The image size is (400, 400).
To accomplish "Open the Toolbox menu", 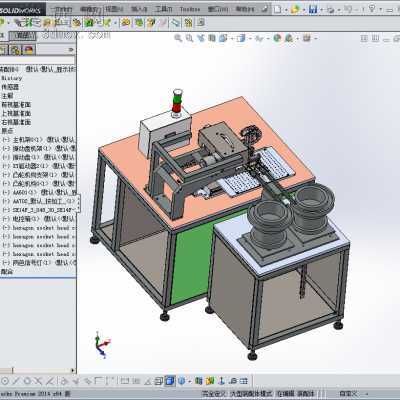I will (x=190, y=9).
